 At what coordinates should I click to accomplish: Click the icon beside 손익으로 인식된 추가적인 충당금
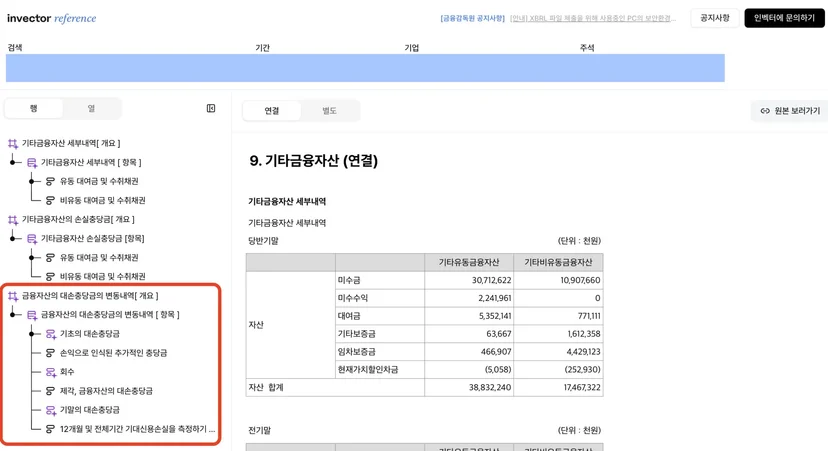[x=50, y=353]
